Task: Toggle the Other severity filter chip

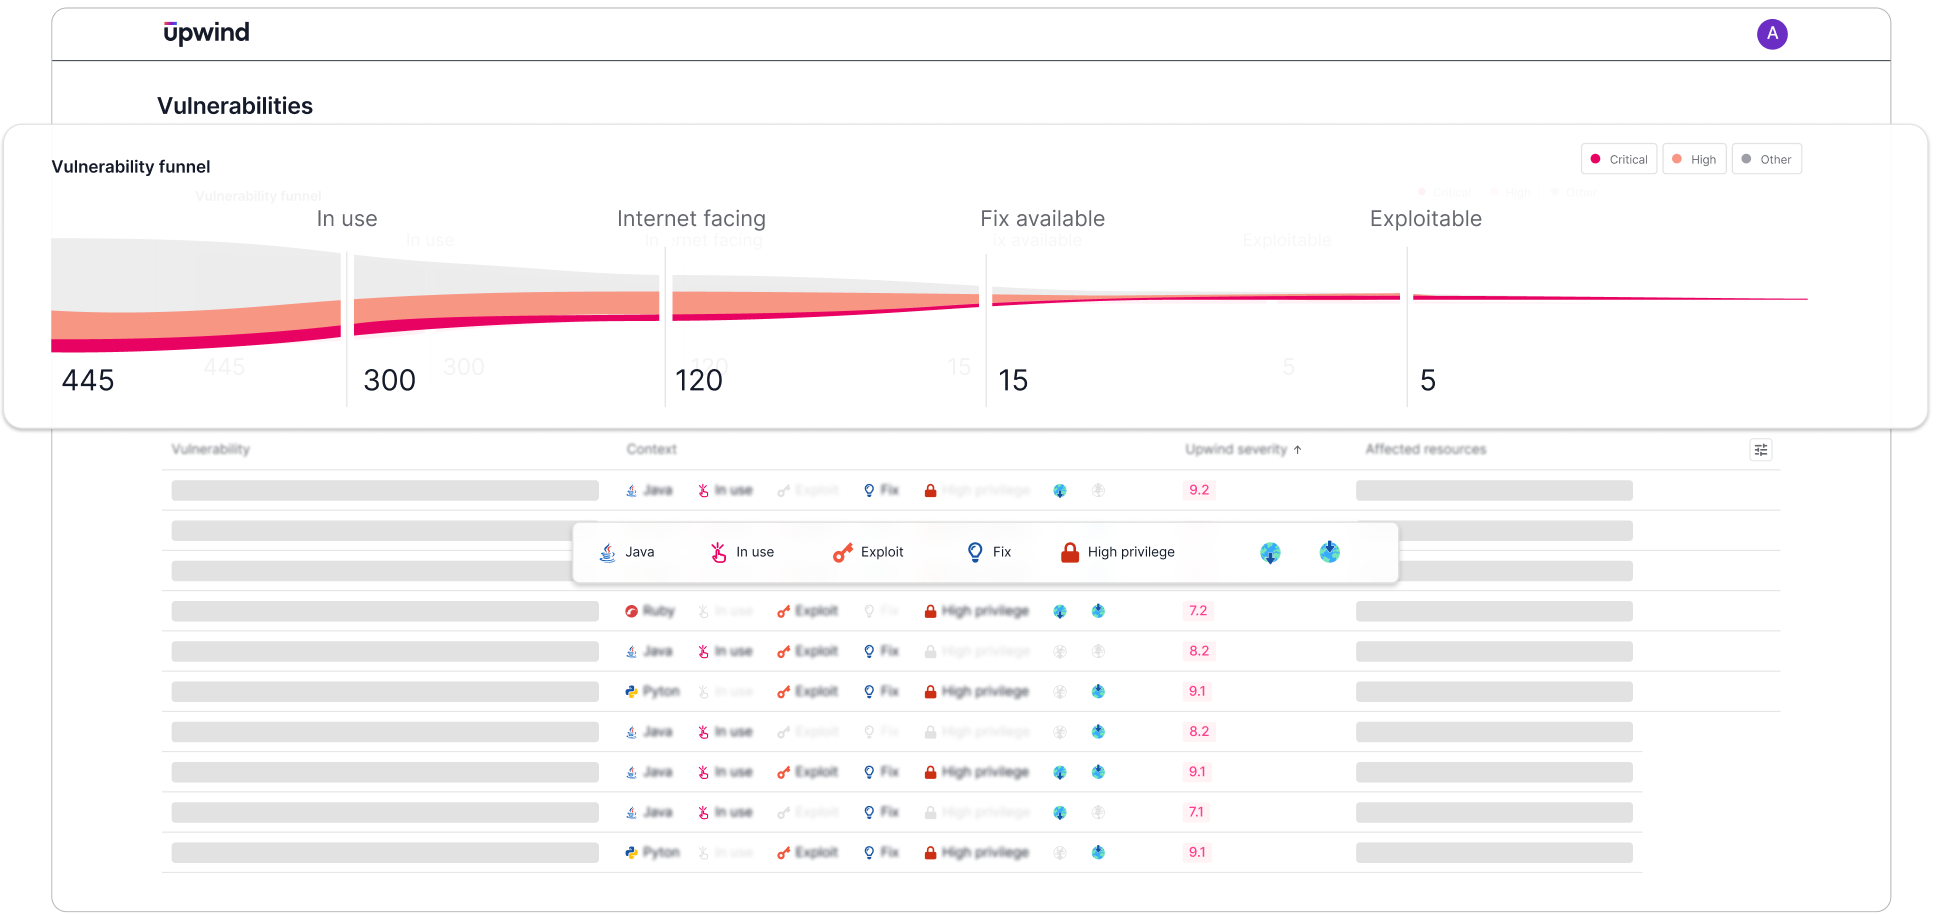Action: coord(1766,158)
